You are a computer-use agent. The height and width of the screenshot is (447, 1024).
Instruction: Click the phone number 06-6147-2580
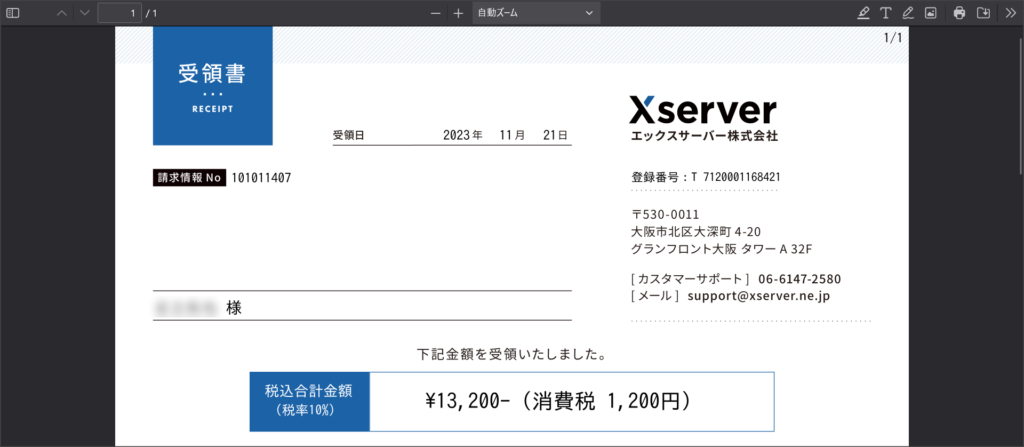click(x=799, y=279)
